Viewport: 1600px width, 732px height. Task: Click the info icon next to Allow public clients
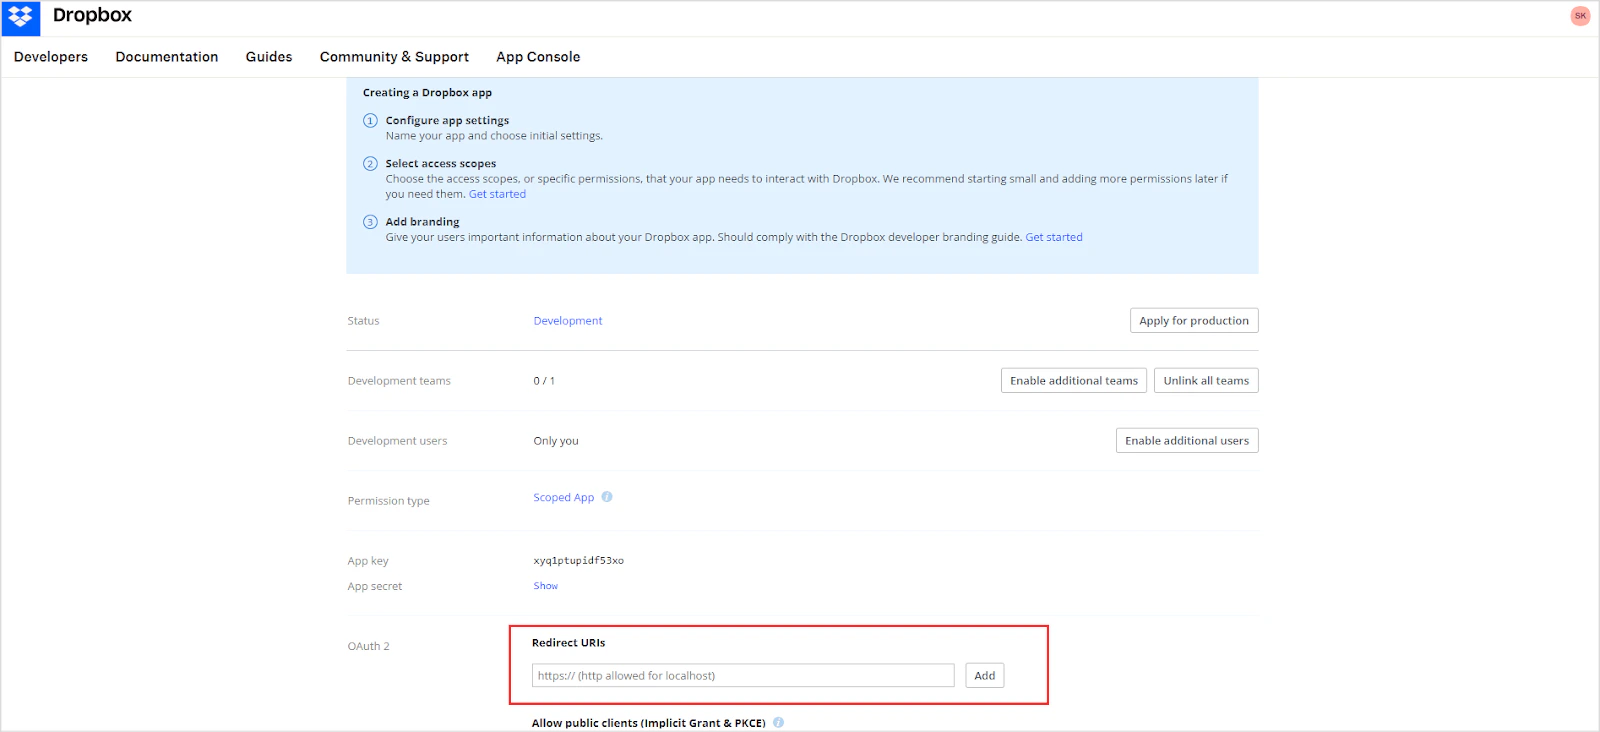coord(779,722)
